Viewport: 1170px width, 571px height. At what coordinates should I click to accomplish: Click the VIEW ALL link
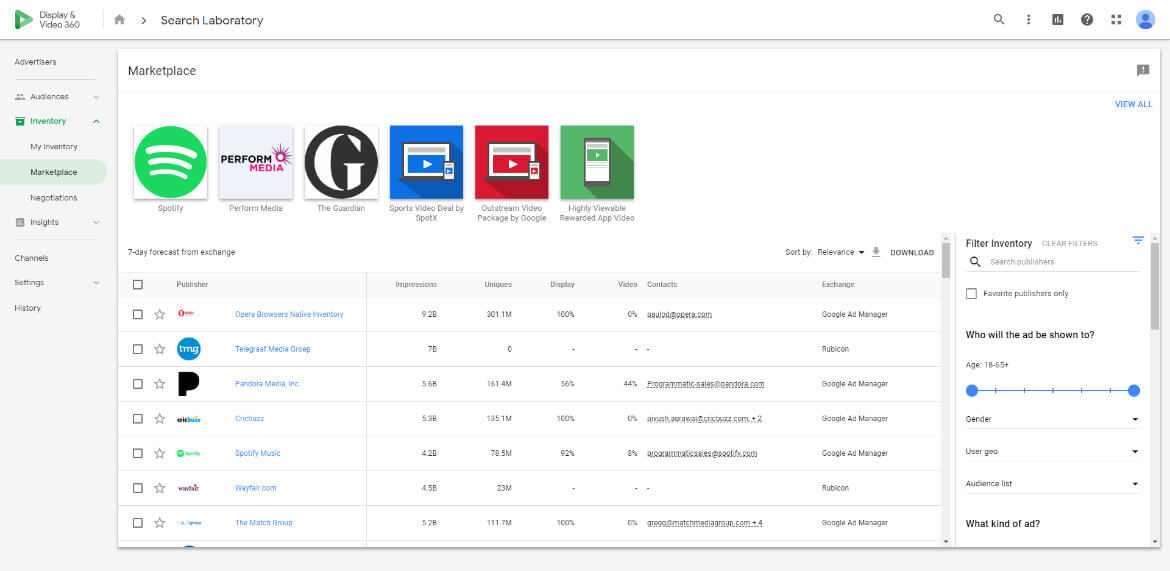pyautogui.click(x=1133, y=104)
